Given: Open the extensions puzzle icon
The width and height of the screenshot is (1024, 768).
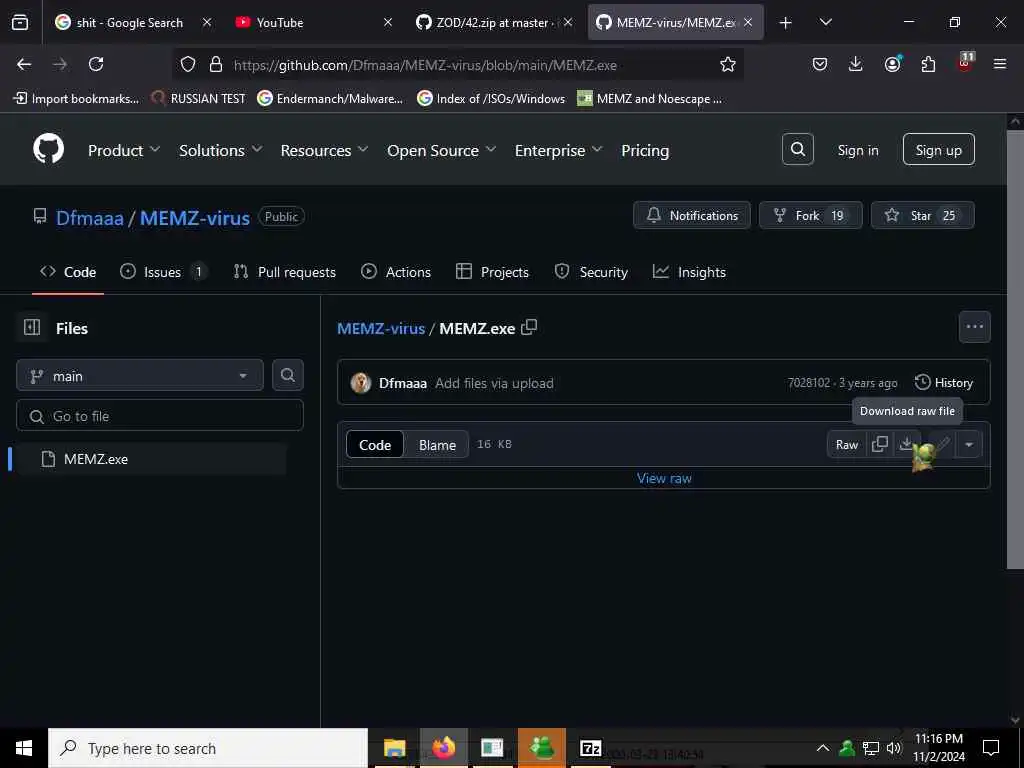Looking at the screenshot, I should [x=928, y=64].
